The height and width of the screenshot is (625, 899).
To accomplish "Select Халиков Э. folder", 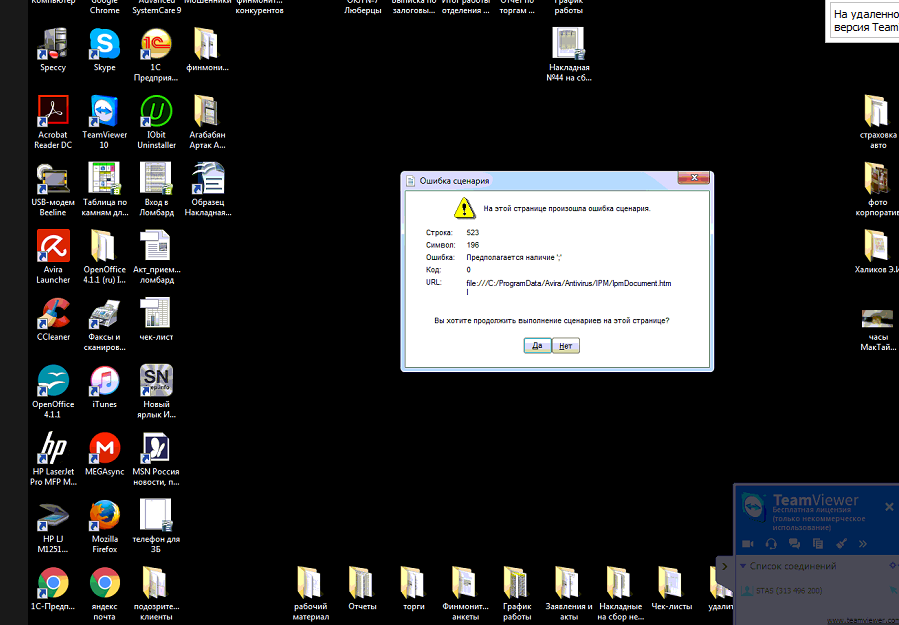I will point(878,252).
